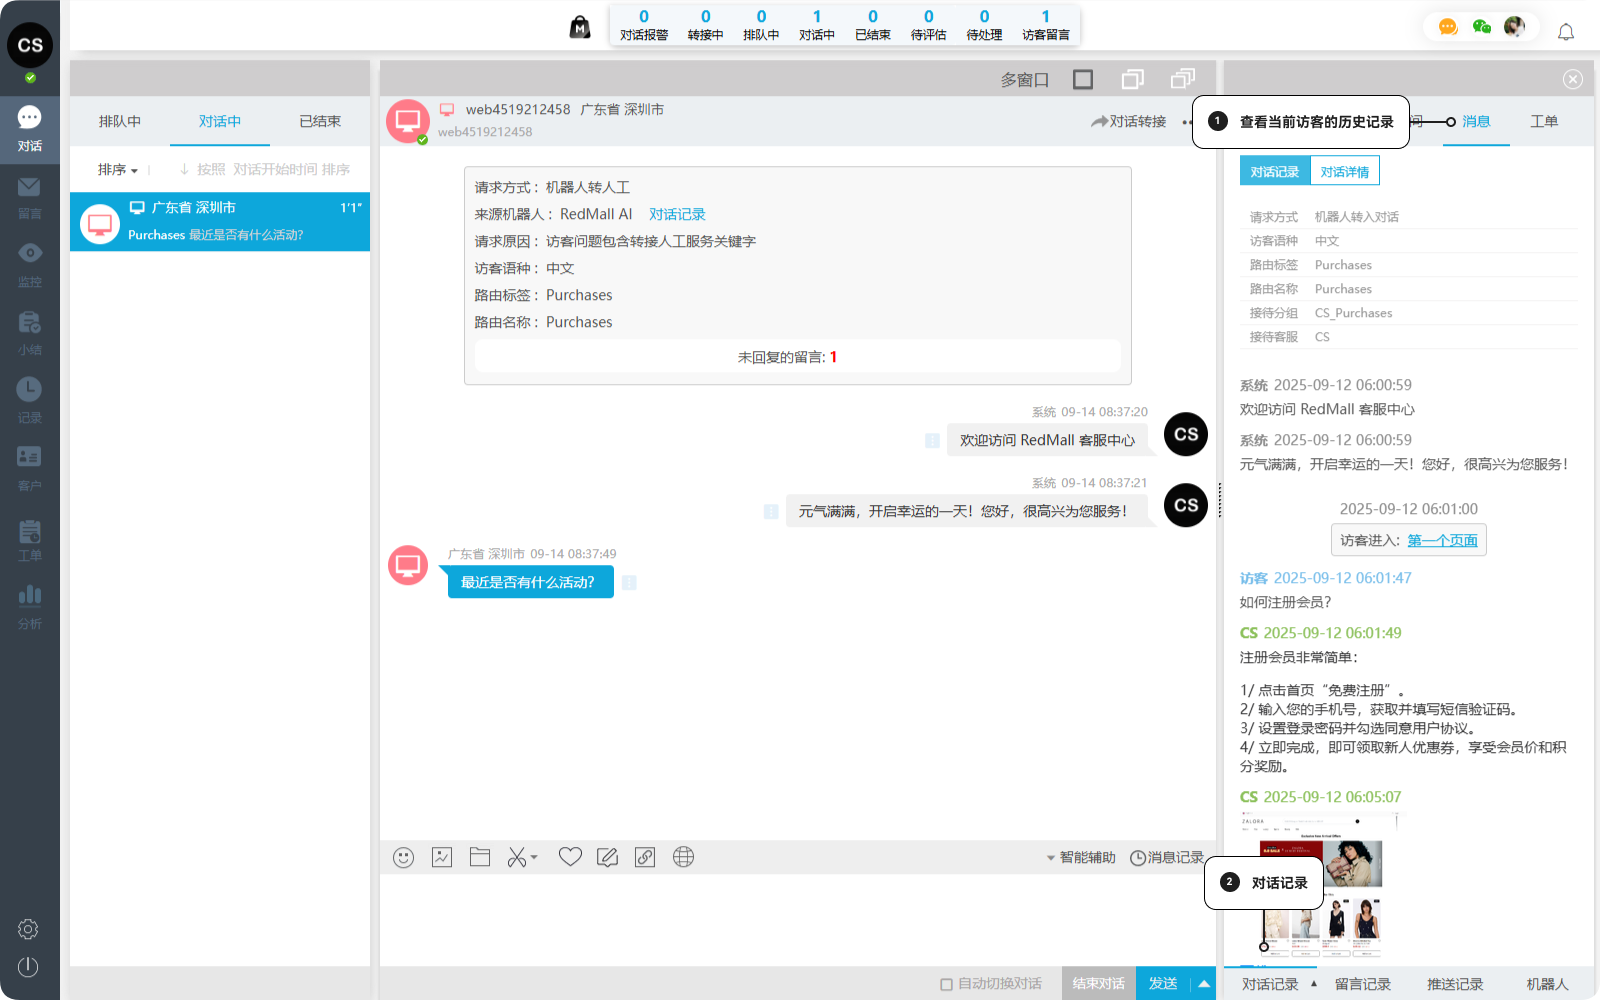Click the 结束对话 button
Screen dimensions: 1600x1000
1098,984
